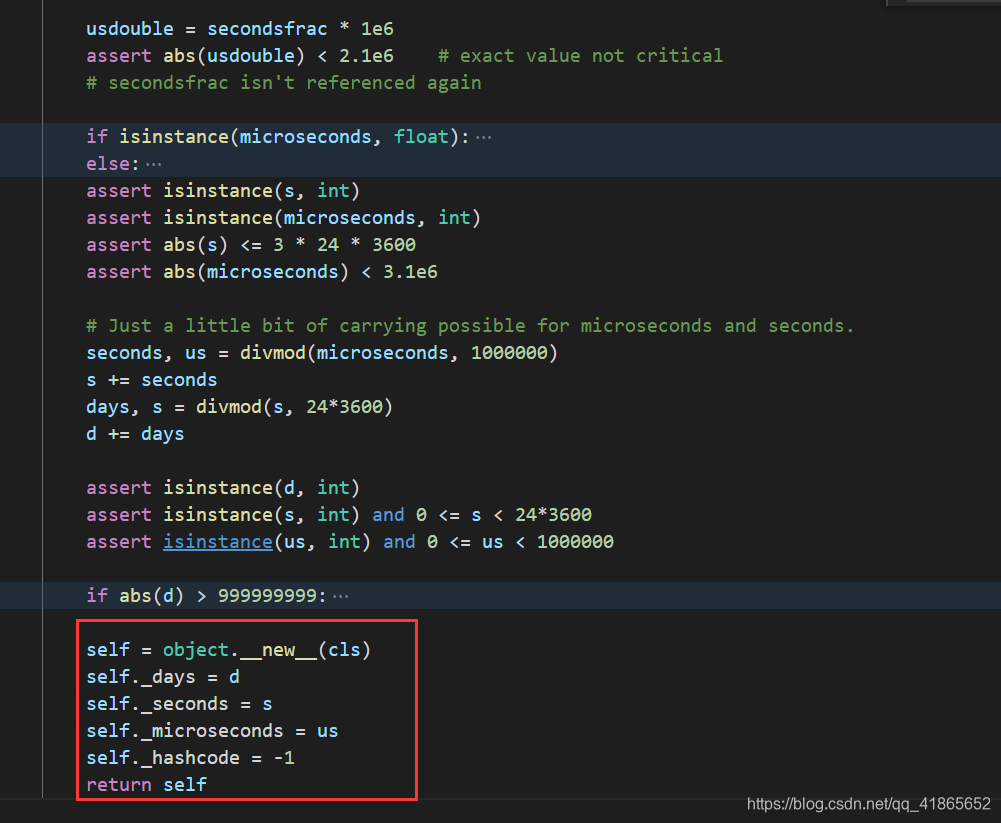Screen dimensions: 1001x823
Task: Click 'and 0 <= s < 24*3600' assertion line
Action: pyautogui.click(x=339, y=515)
